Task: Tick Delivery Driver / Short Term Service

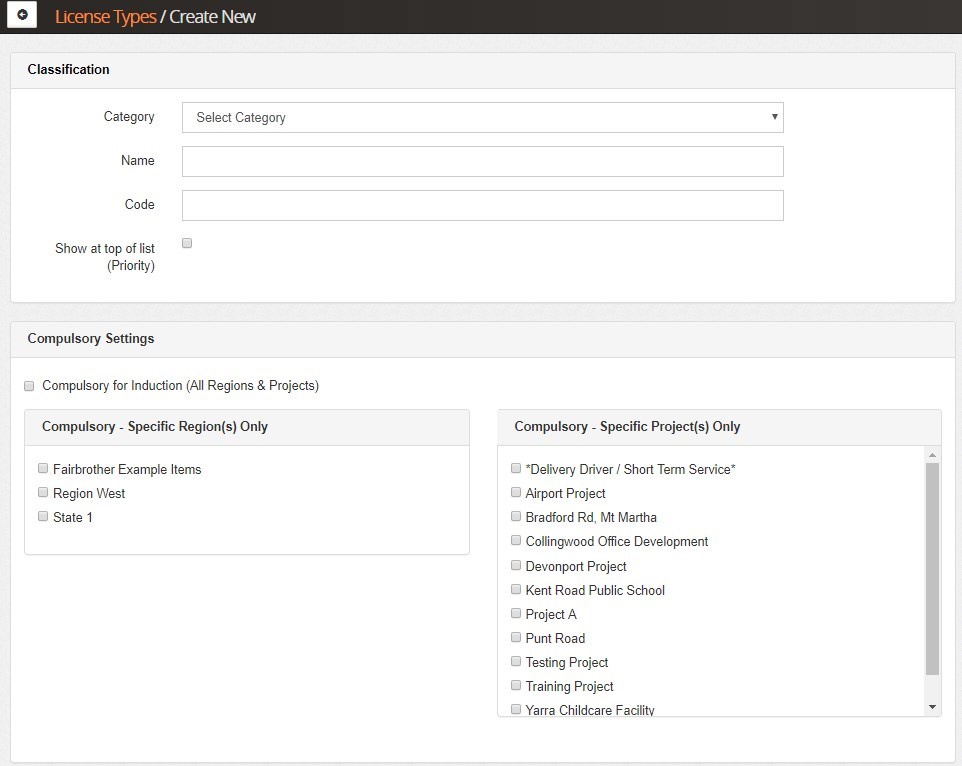Action: [x=516, y=468]
